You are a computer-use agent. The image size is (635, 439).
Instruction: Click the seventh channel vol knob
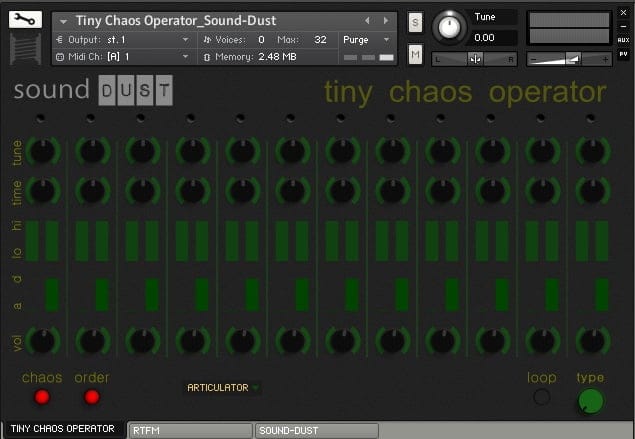pos(343,341)
